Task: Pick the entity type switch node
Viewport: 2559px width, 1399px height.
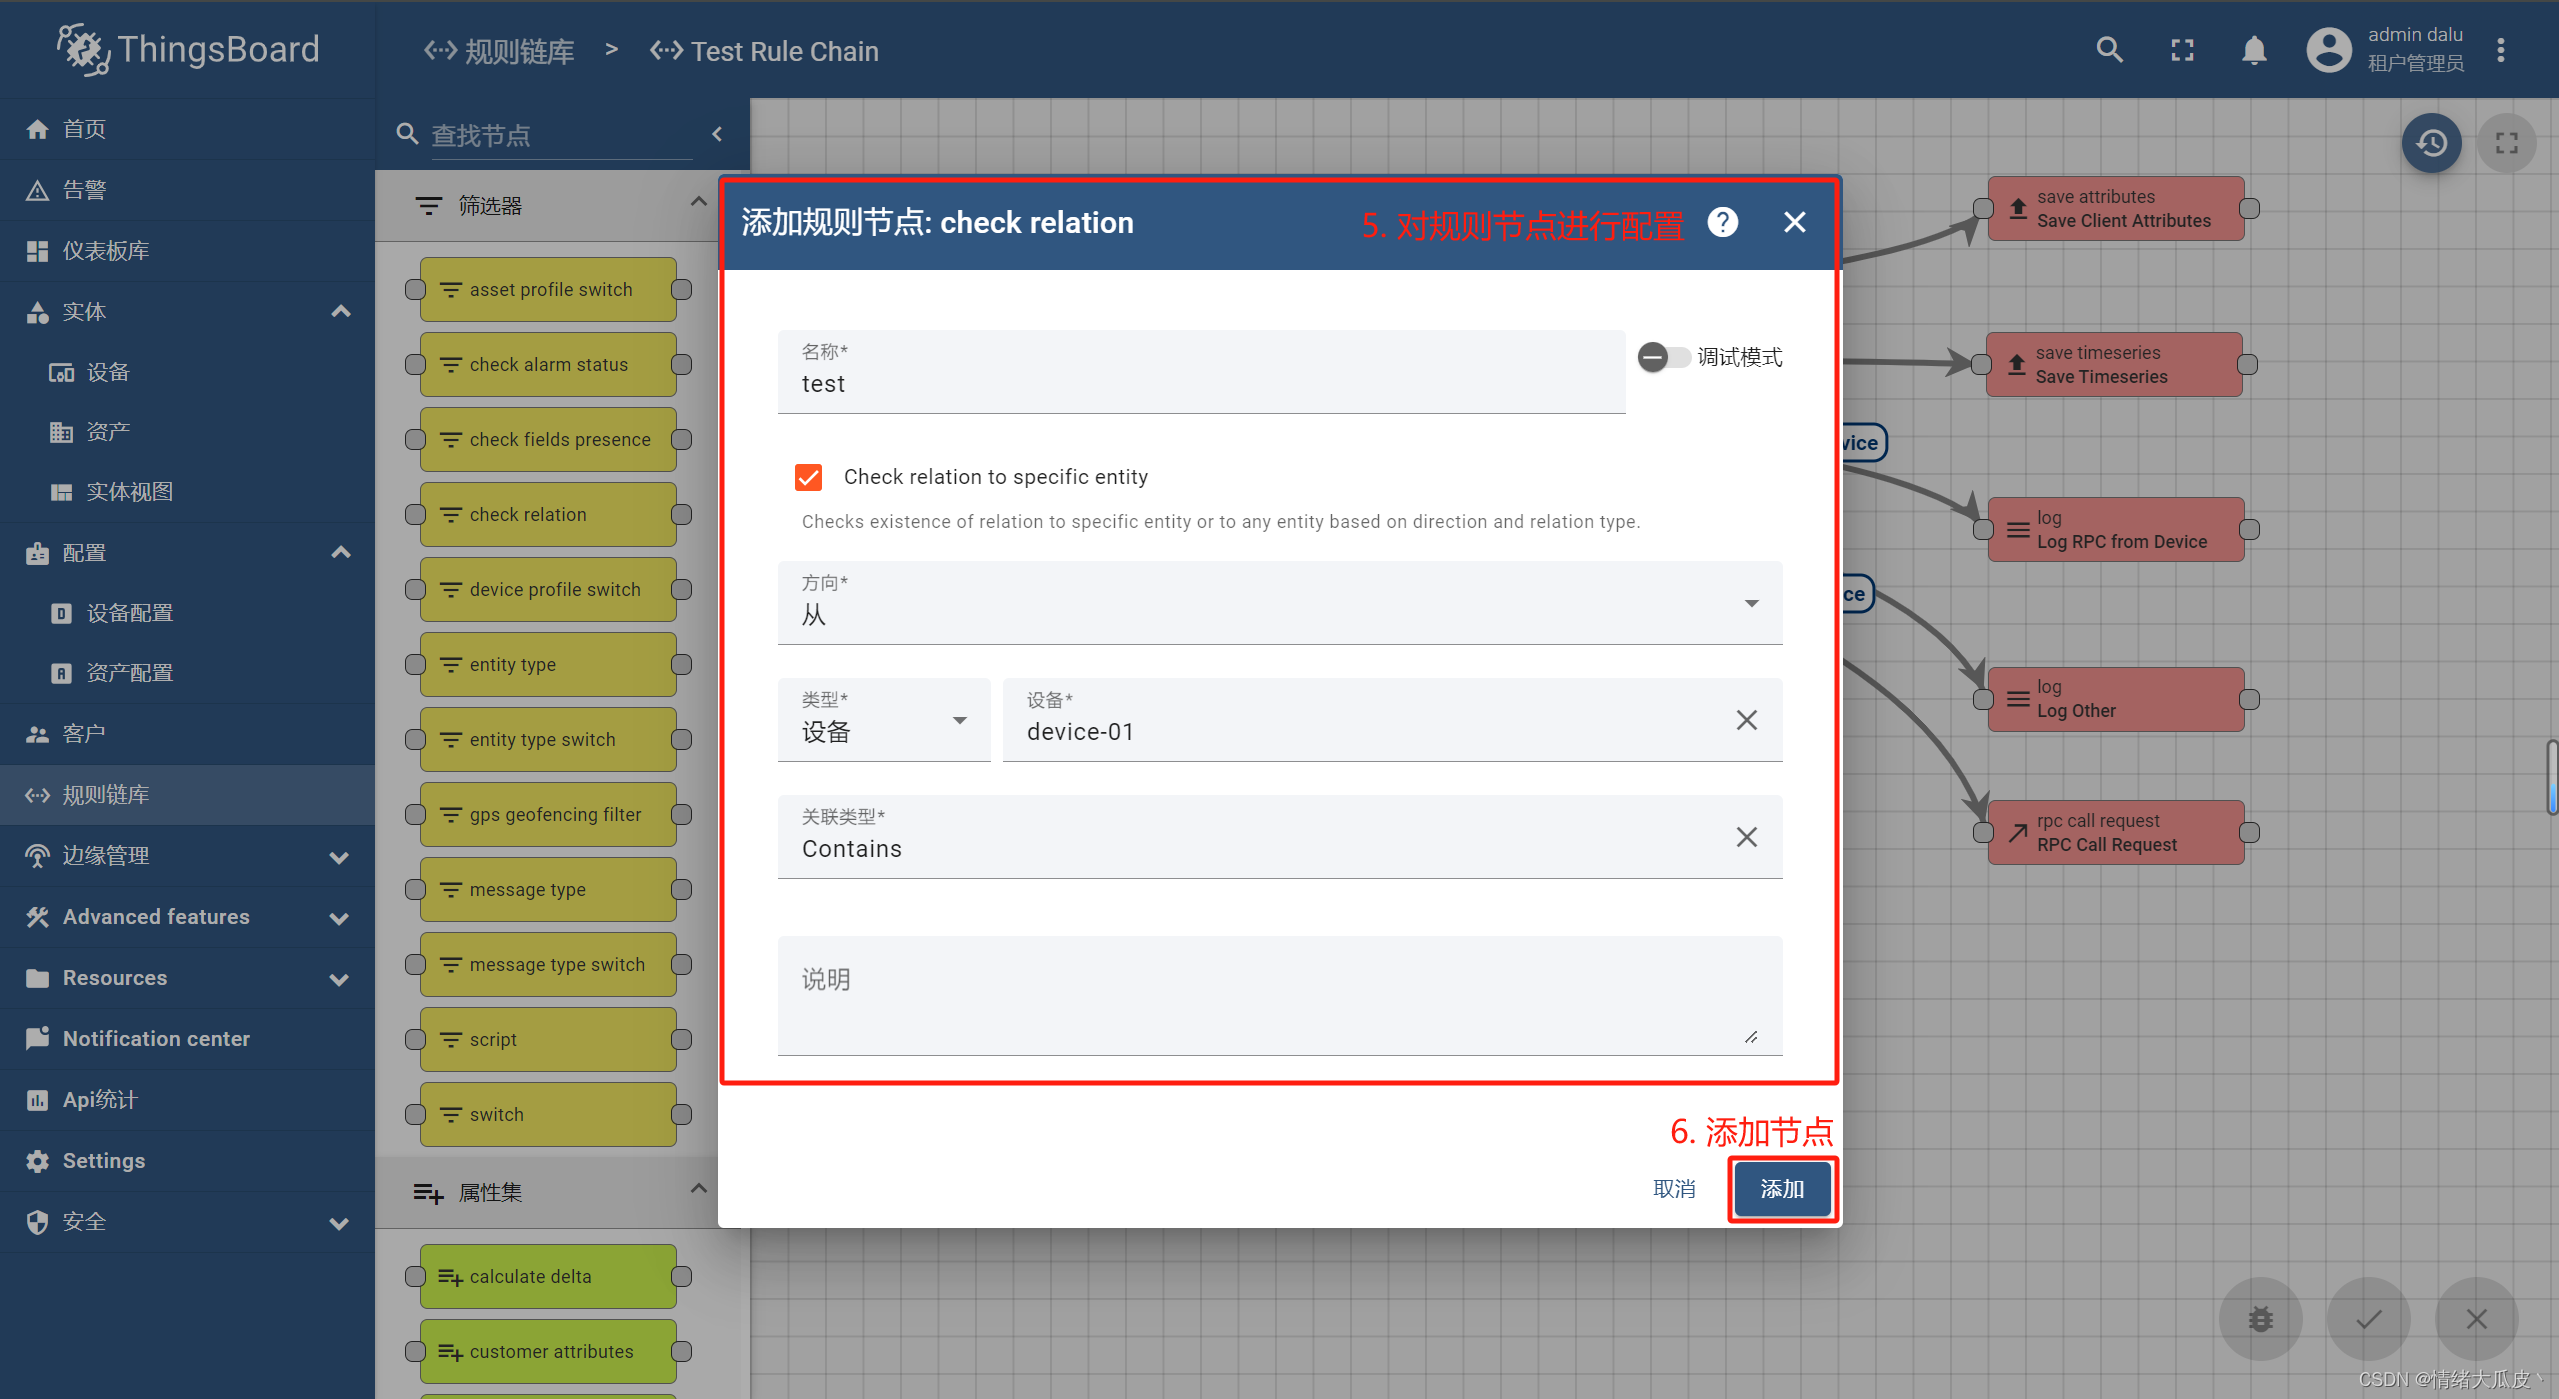Action: 548,740
